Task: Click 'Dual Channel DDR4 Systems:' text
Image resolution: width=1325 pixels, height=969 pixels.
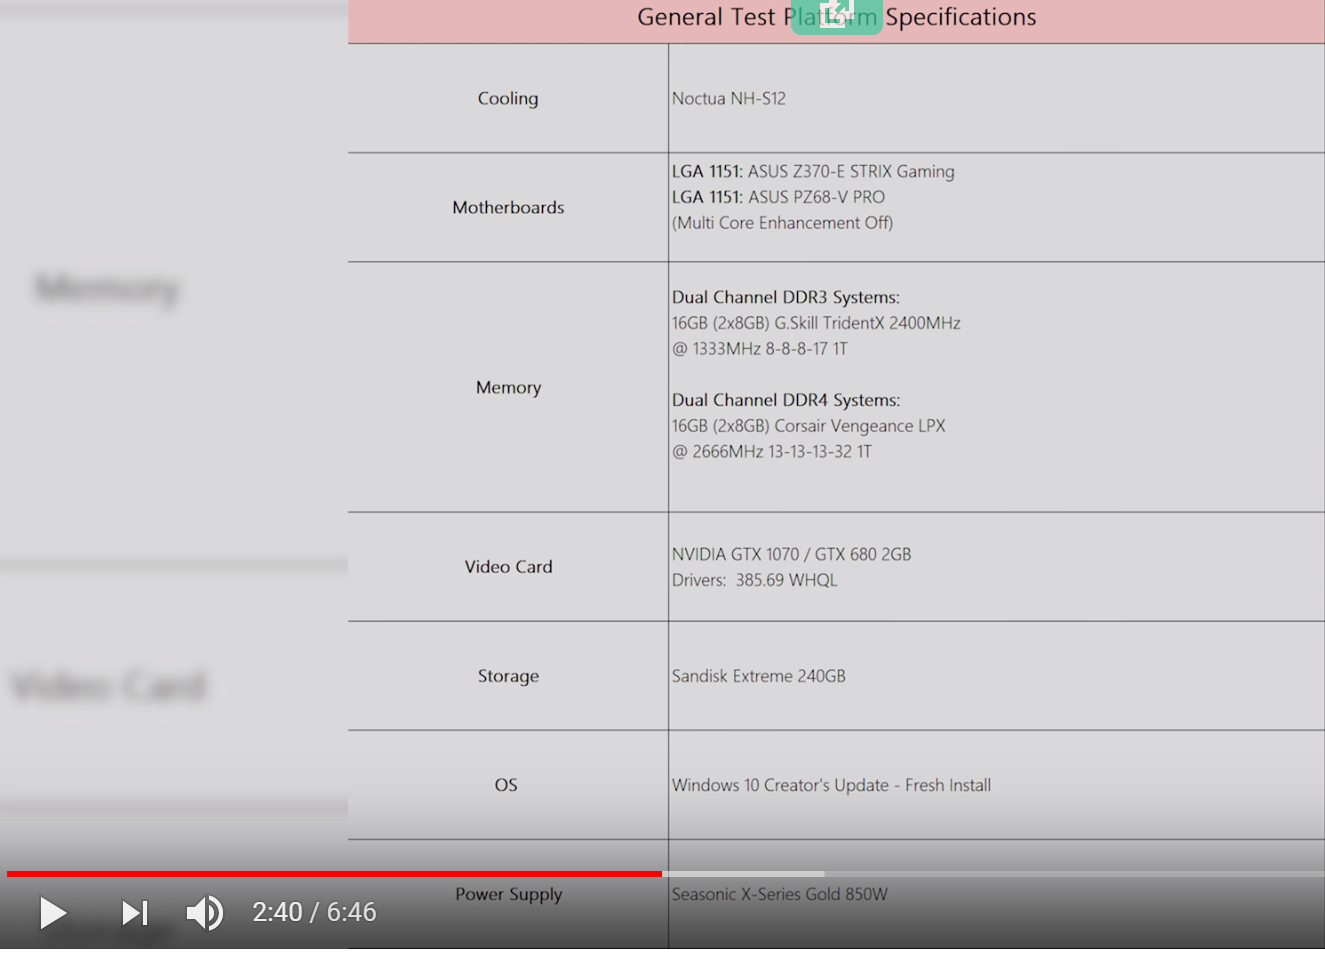Action: coord(786,400)
